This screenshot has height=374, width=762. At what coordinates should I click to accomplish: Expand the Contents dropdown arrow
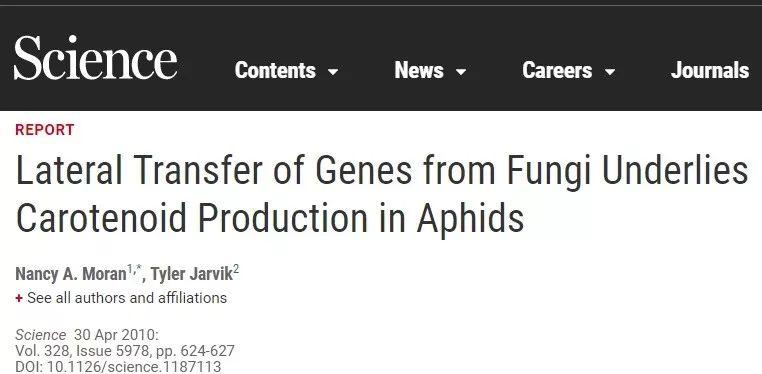pos(333,72)
